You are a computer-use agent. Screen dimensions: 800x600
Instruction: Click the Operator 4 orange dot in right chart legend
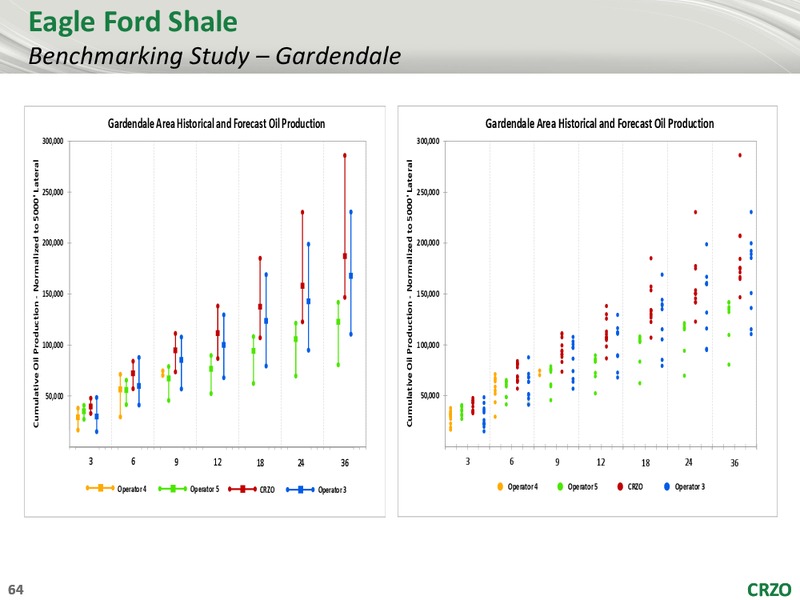(x=500, y=486)
